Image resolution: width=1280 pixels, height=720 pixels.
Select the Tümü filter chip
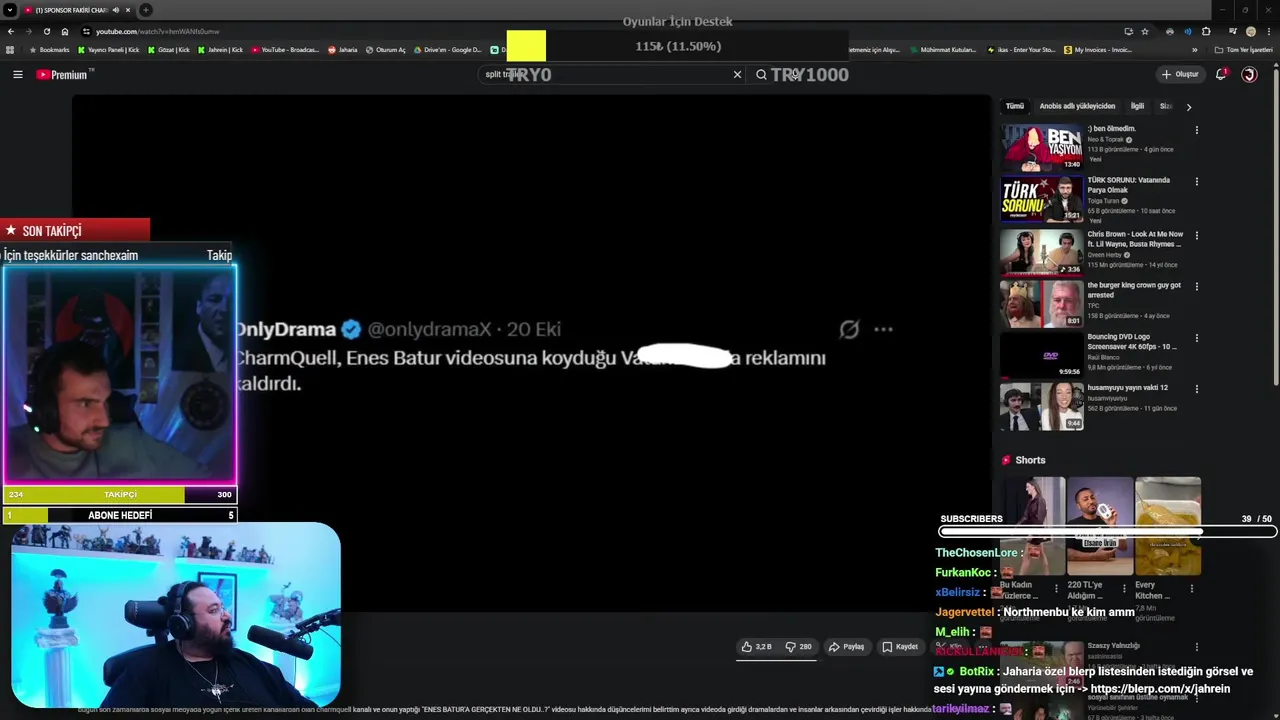point(1015,106)
